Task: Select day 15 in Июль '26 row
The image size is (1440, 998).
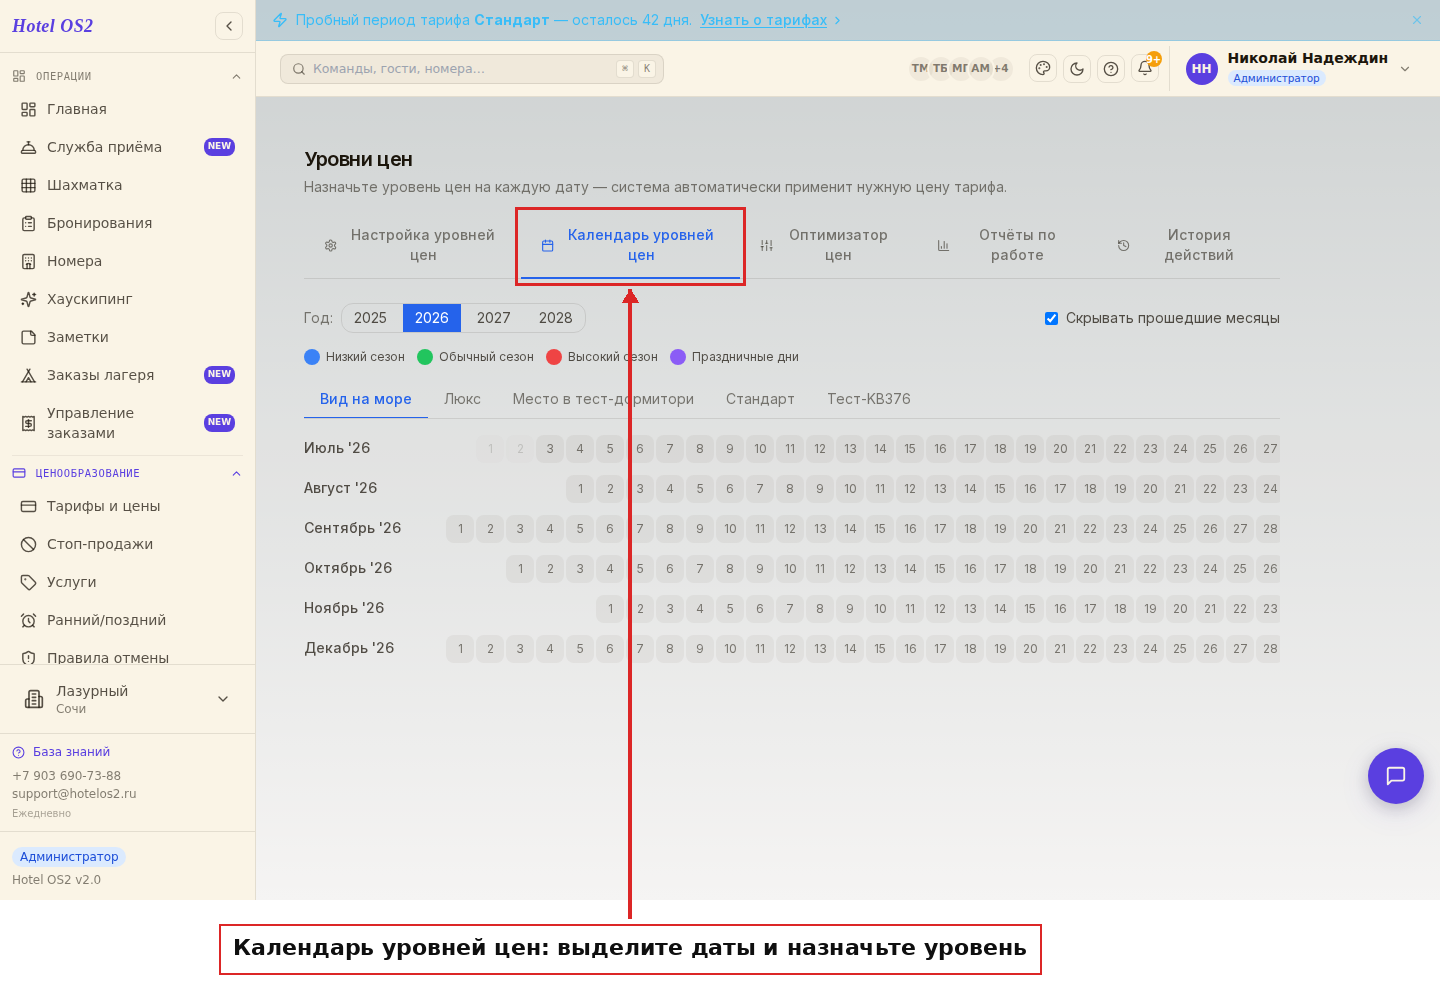Action: pos(910,449)
